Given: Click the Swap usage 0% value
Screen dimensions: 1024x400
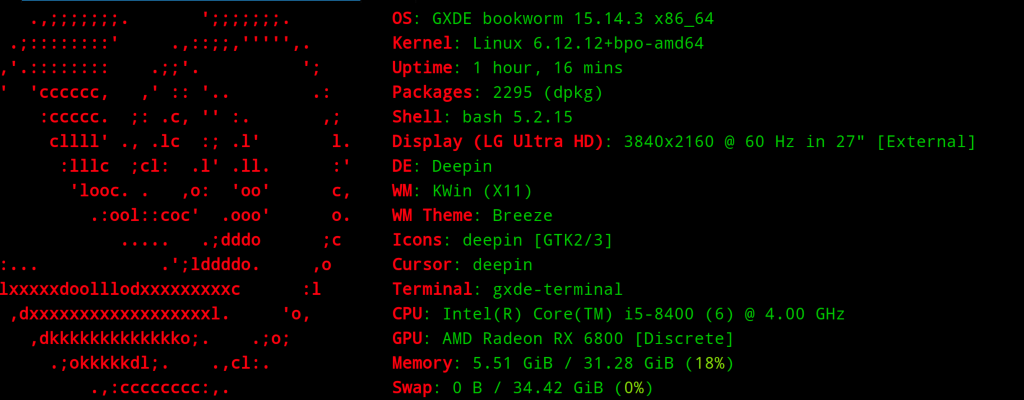Looking at the screenshot, I should pos(633,388).
